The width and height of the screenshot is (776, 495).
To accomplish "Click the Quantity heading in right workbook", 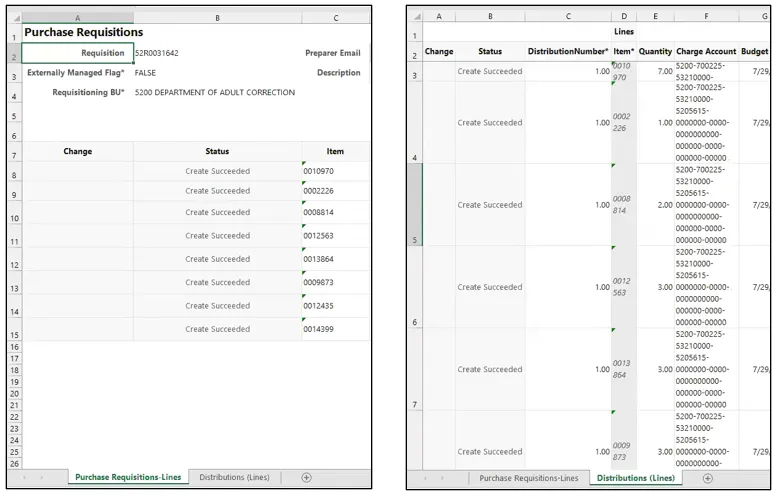I will coord(655,51).
